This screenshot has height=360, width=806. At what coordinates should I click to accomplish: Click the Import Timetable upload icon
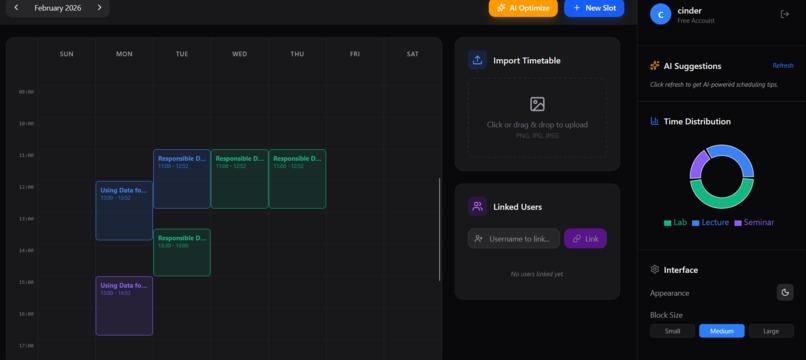click(477, 60)
